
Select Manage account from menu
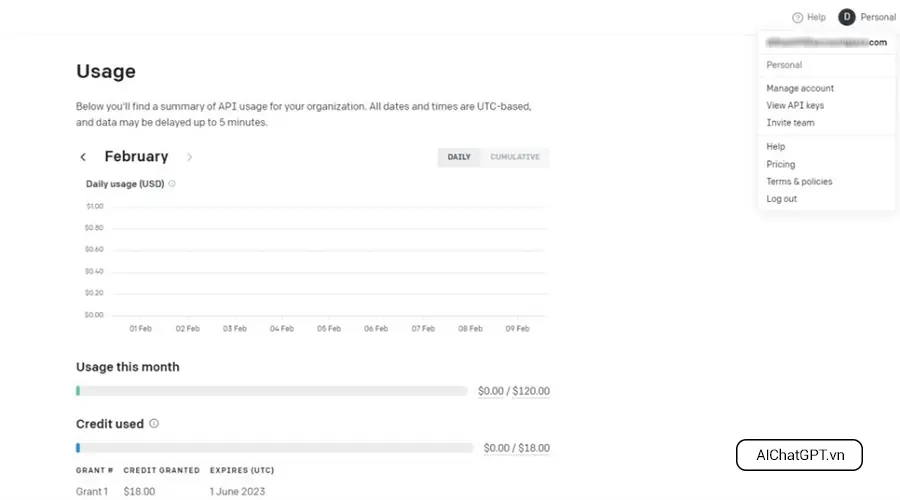click(x=800, y=88)
